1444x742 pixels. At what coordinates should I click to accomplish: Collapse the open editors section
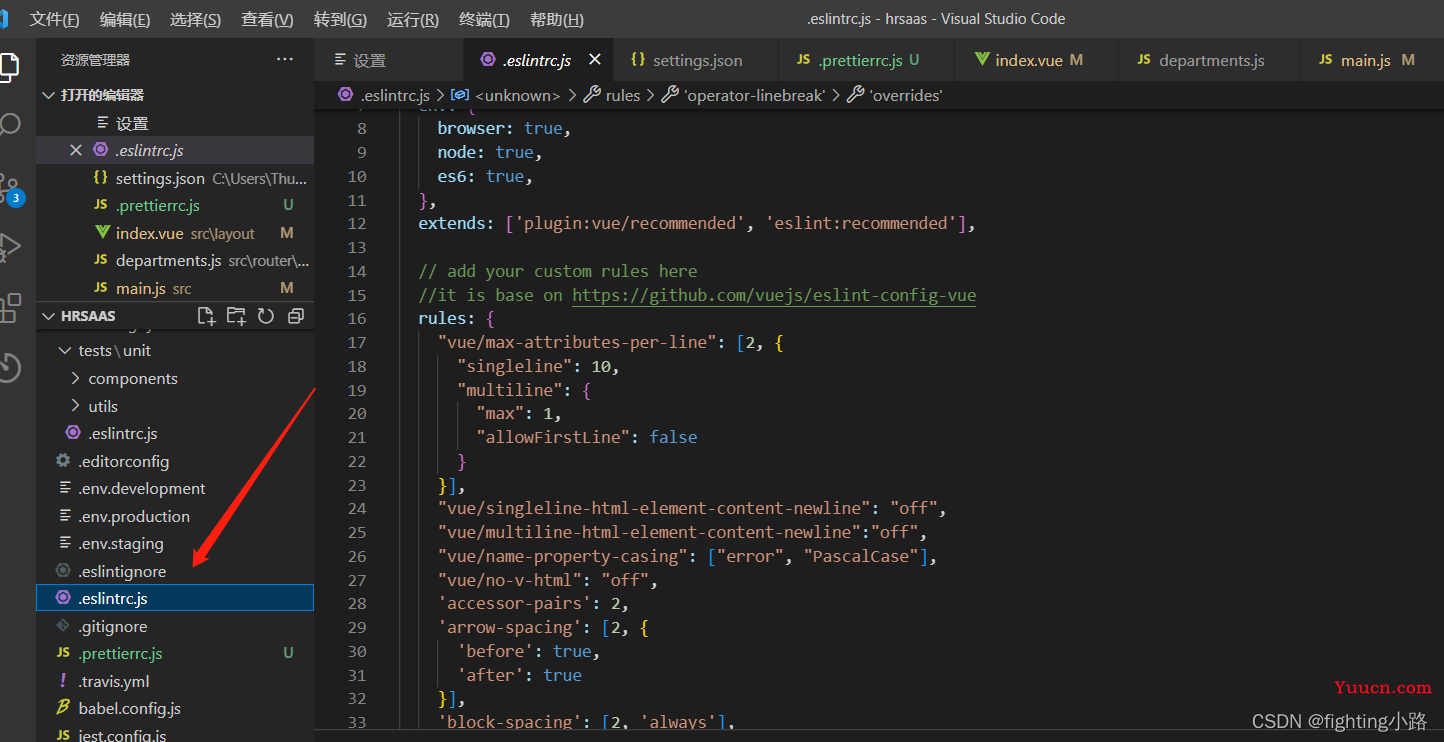coord(47,95)
